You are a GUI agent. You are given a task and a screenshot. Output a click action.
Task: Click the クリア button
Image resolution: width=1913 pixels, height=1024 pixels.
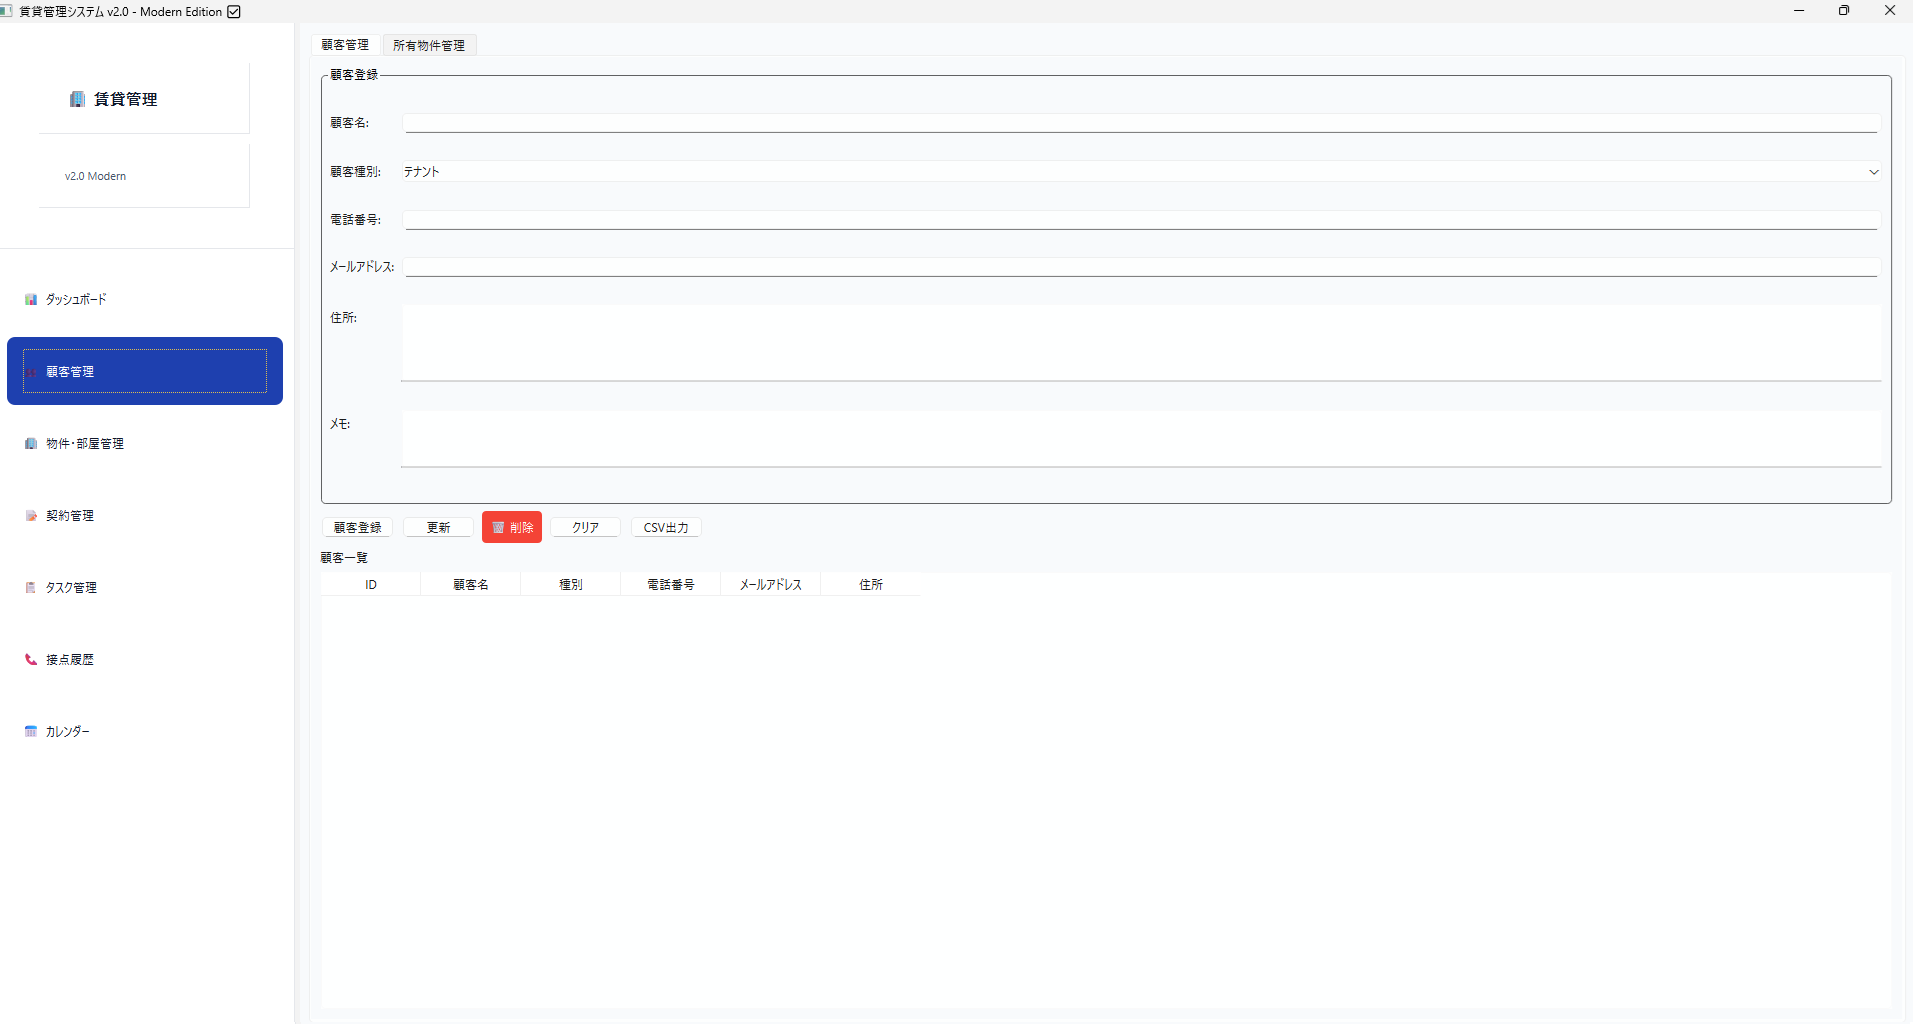(585, 527)
